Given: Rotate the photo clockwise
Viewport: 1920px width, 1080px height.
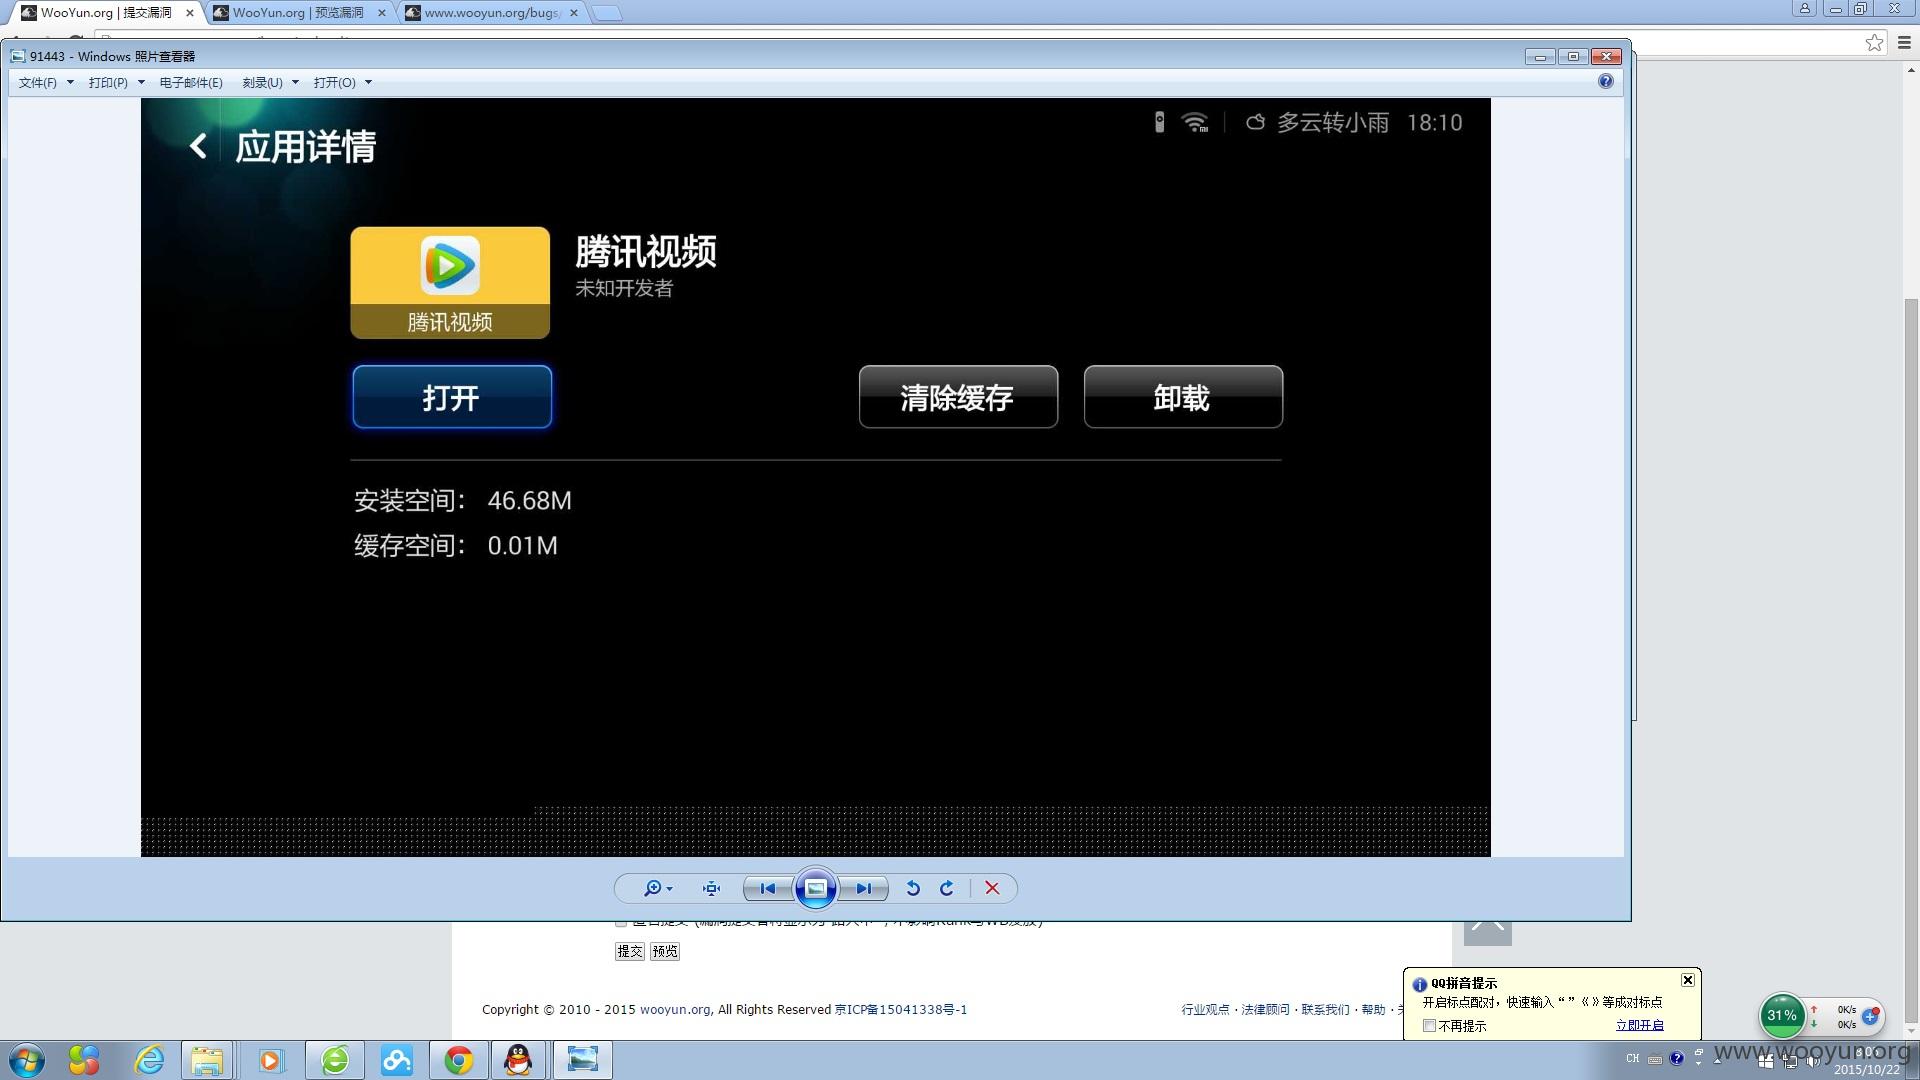Looking at the screenshot, I should tap(947, 888).
